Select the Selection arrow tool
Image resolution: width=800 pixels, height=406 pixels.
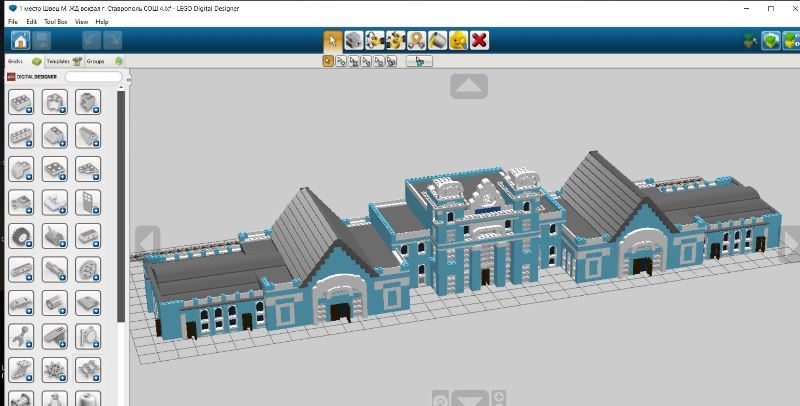333,41
